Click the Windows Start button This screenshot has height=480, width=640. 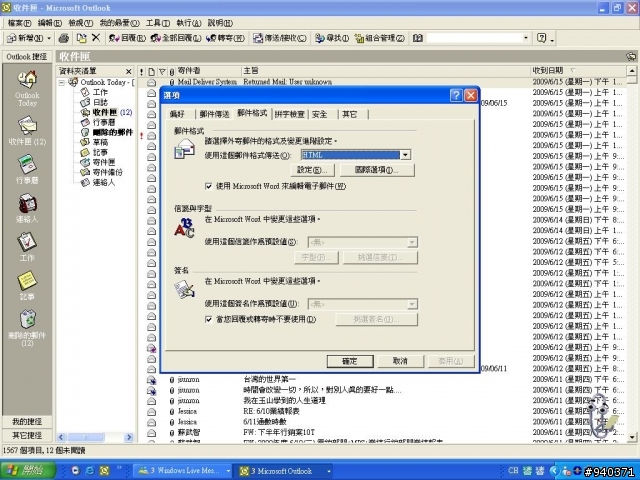(x=28, y=471)
